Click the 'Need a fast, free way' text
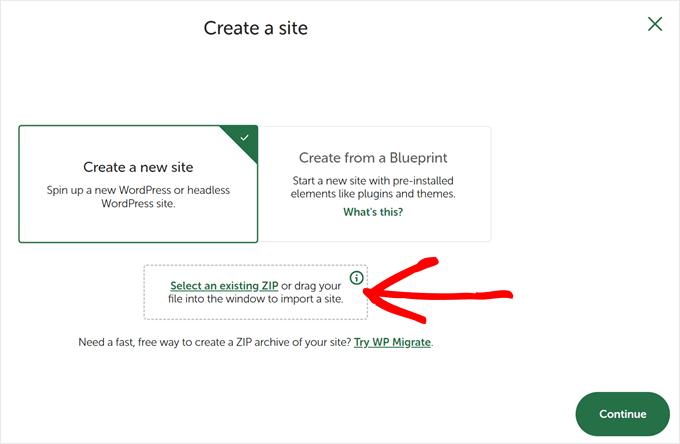680x444 pixels. click(x=215, y=342)
